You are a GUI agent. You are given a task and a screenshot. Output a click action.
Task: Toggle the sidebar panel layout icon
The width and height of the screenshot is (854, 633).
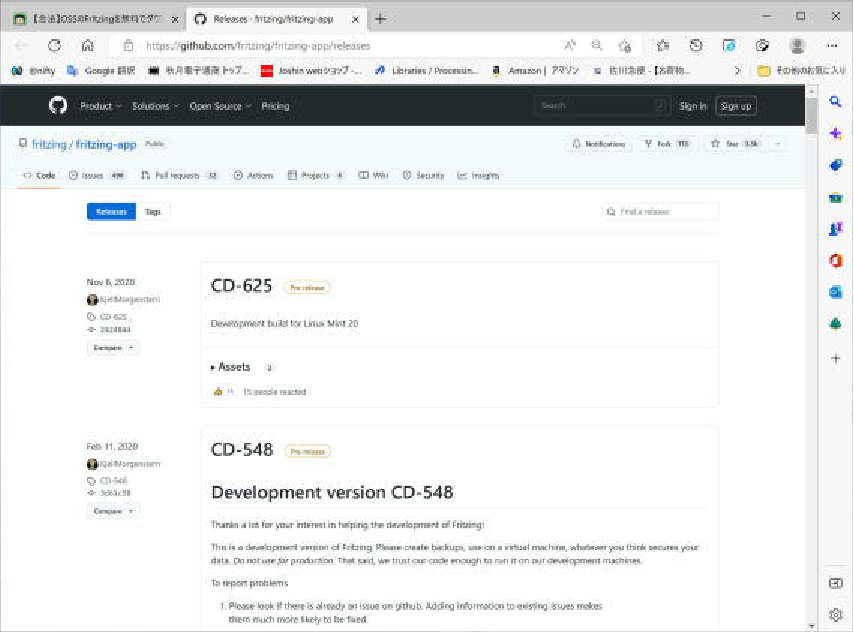(x=835, y=583)
